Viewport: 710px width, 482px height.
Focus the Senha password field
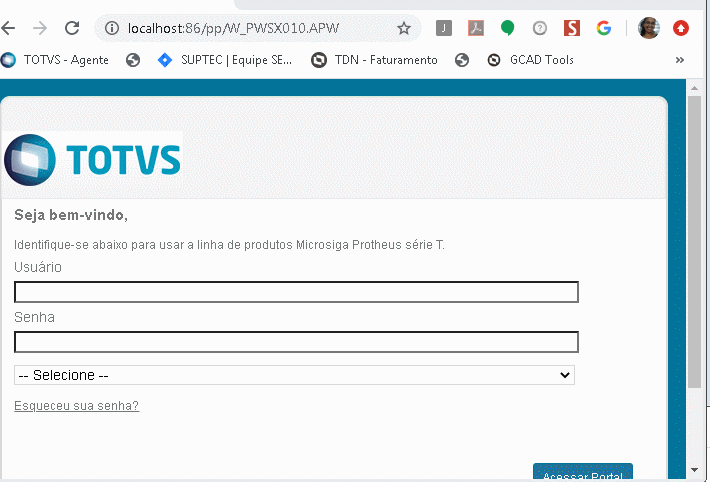(296, 342)
